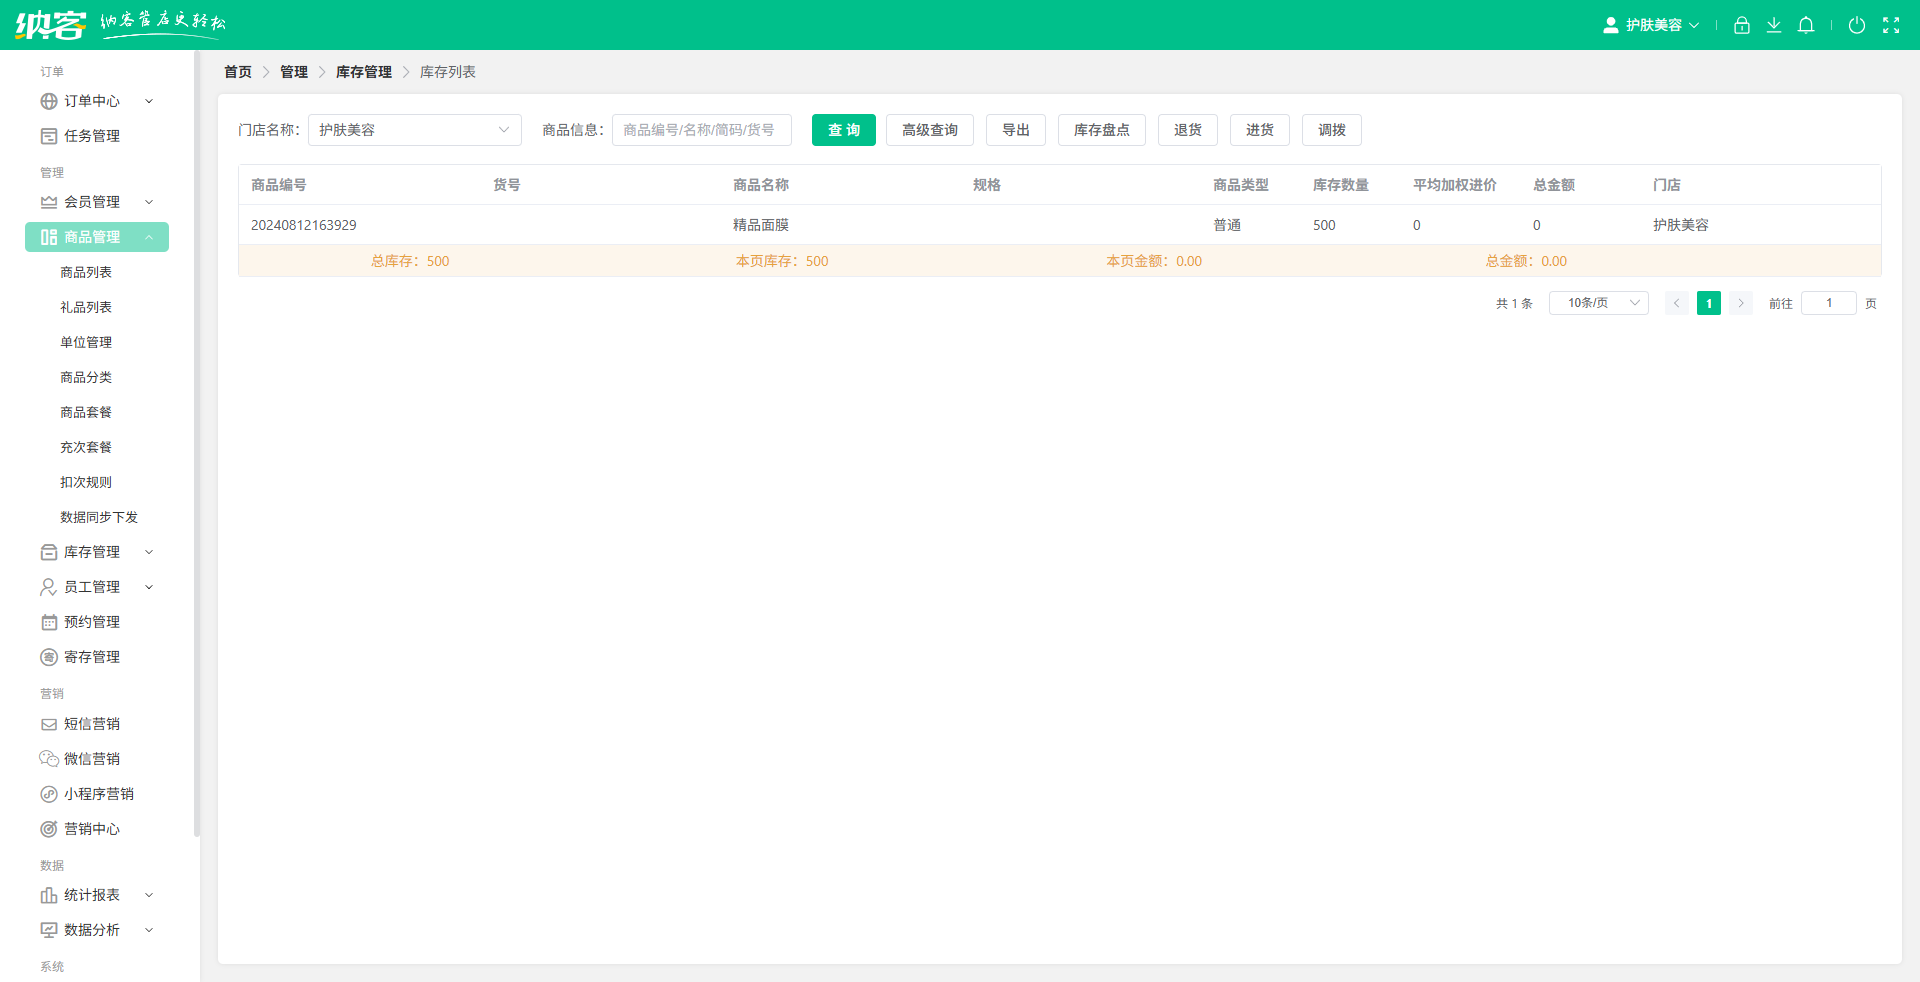The height and width of the screenshot is (982, 1920).
Task: Switch to 库存管理 in the breadcrumb
Action: point(363,71)
